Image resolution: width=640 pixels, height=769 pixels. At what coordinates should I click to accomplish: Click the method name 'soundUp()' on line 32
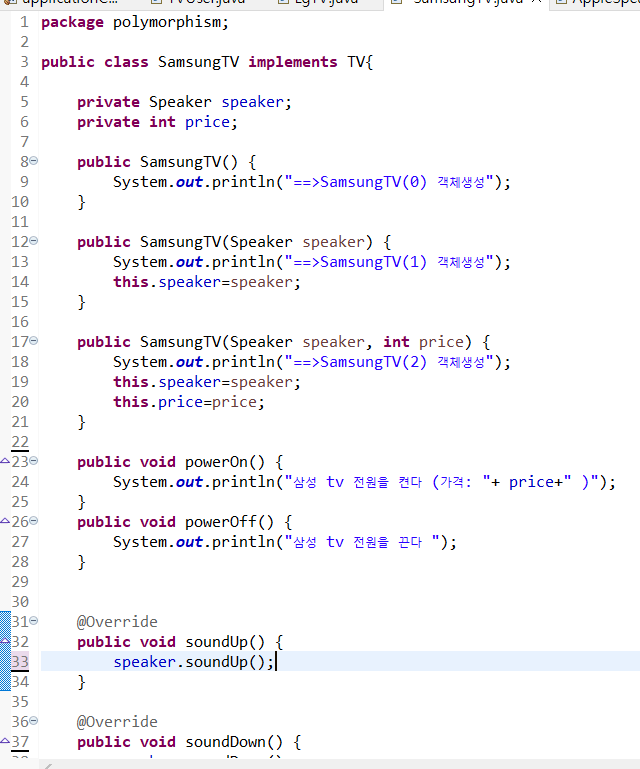pos(225,642)
